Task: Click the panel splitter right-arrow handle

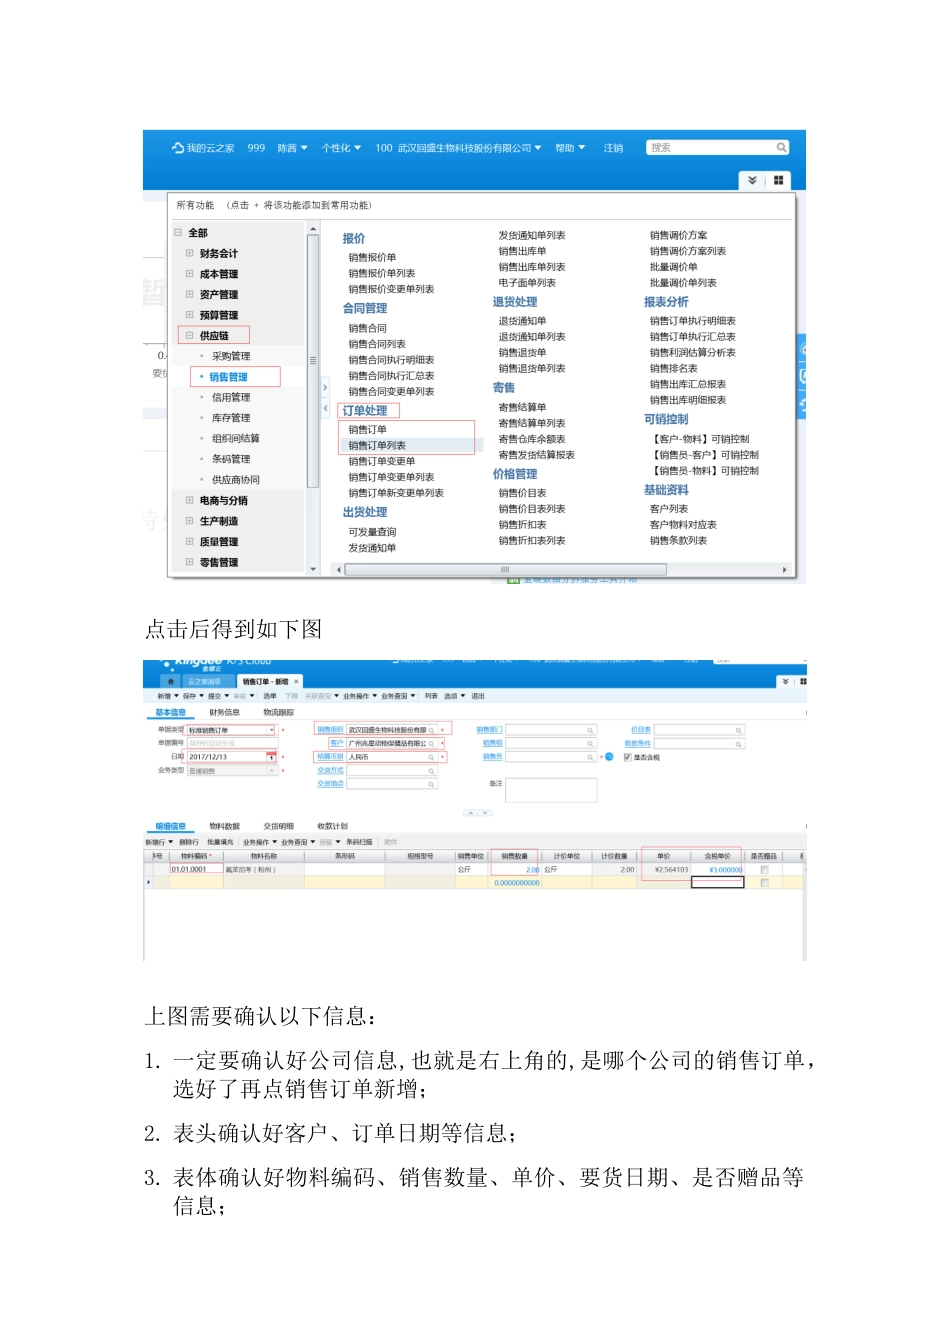Action: (325, 388)
